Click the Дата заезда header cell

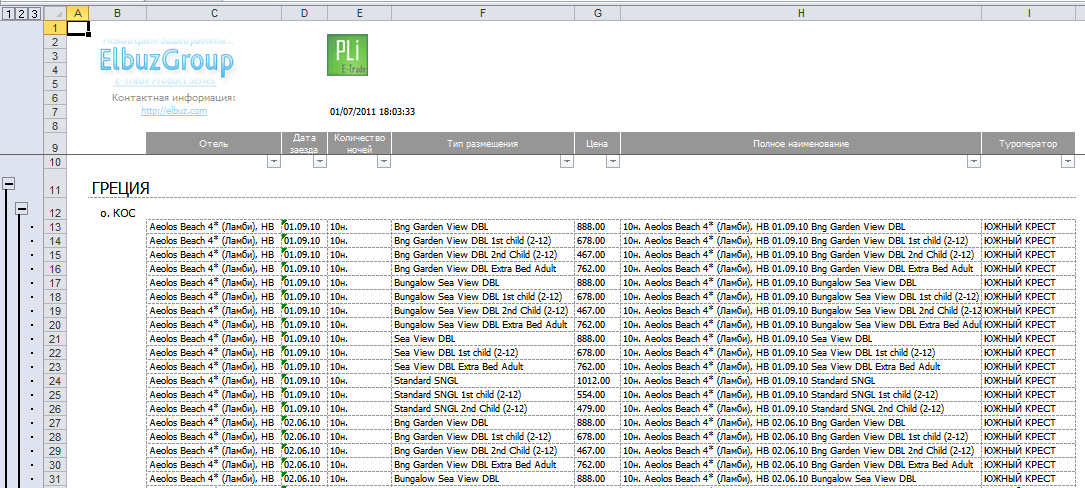pyautogui.click(x=304, y=144)
